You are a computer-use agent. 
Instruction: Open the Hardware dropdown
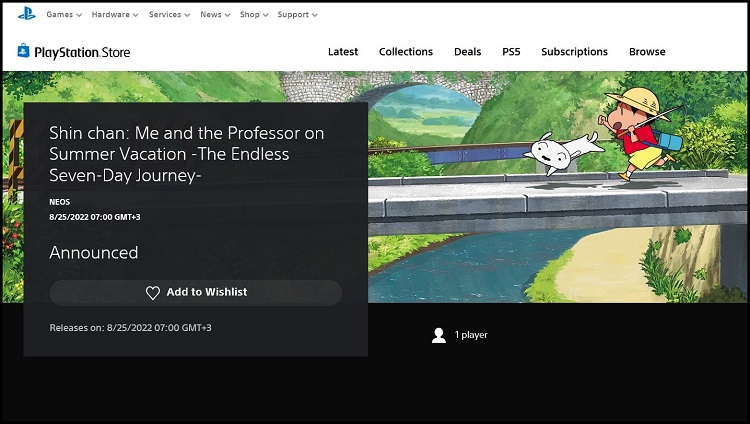[x=114, y=15]
